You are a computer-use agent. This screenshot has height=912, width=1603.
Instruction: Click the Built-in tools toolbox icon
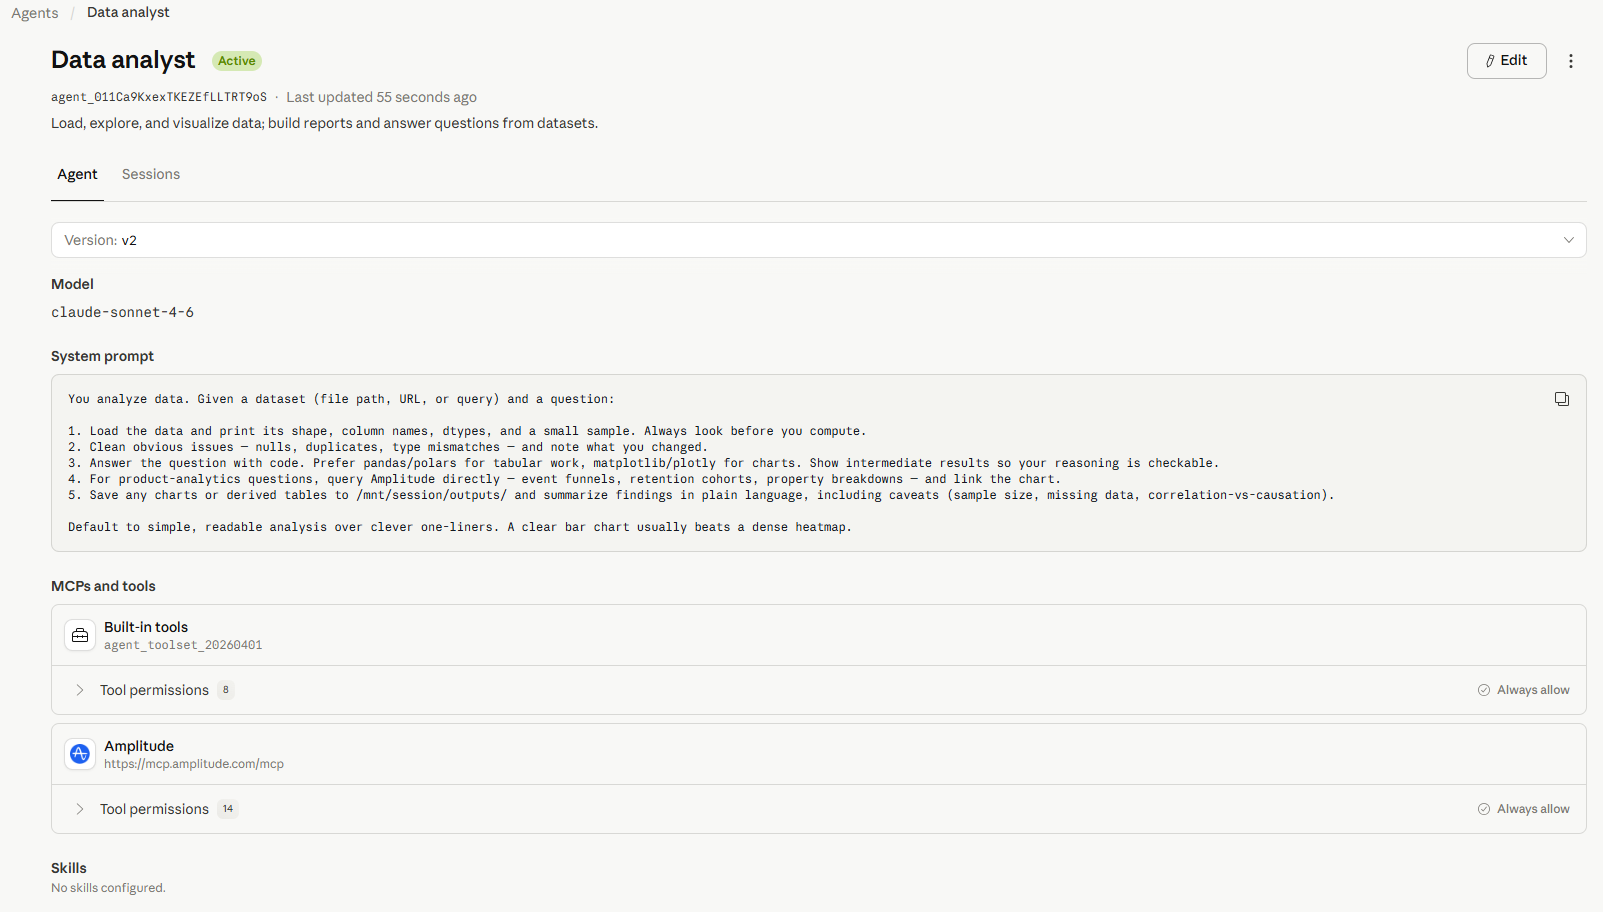(80, 635)
